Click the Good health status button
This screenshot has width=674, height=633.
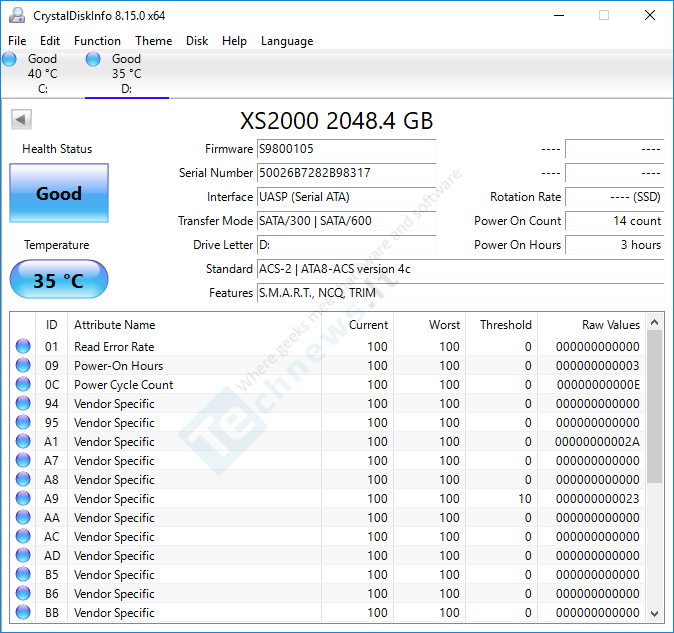coord(59,193)
